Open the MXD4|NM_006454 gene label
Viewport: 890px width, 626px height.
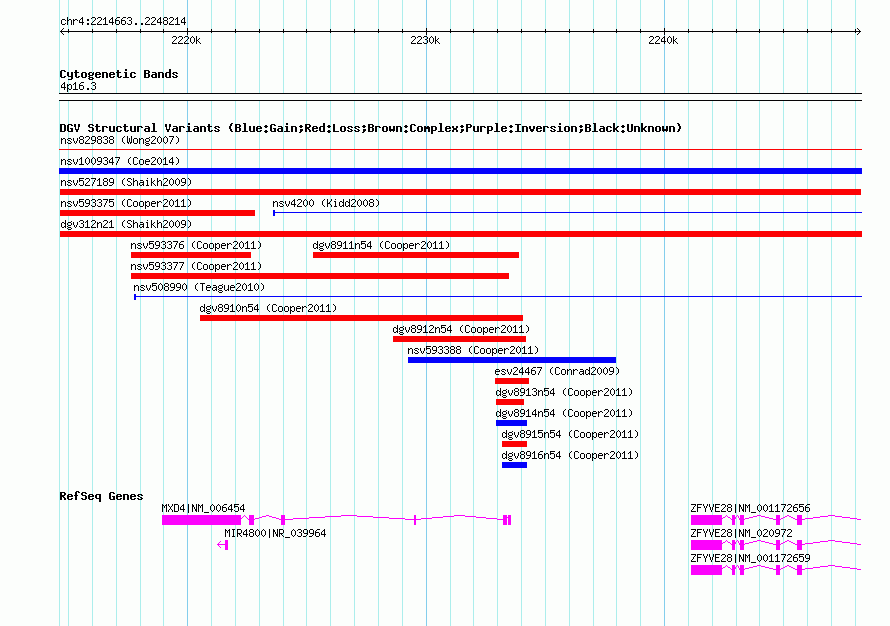point(203,508)
